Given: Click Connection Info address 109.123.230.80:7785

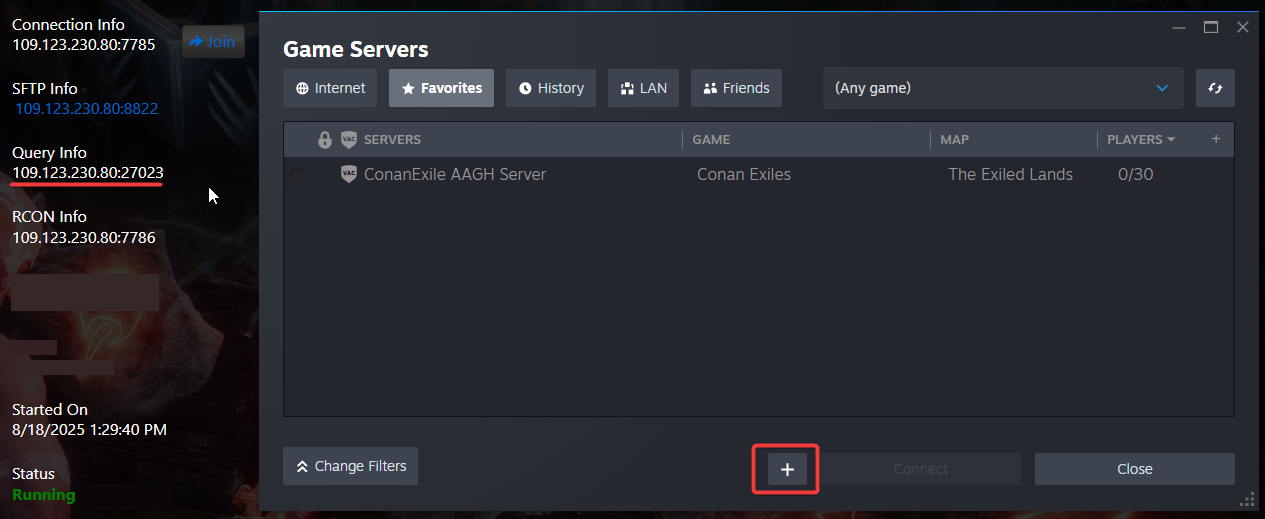Looking at the screenshot, I should 84,44.
